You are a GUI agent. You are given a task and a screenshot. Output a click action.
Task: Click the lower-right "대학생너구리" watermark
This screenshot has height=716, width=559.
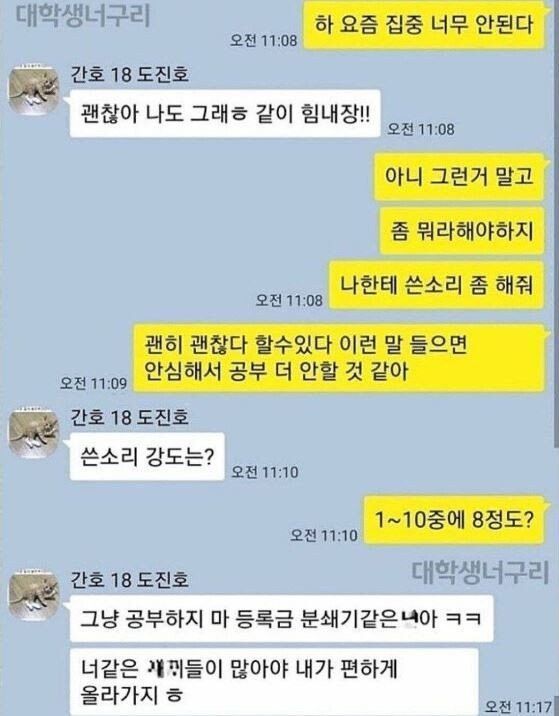pyautogui.click(x=480, y=572)
